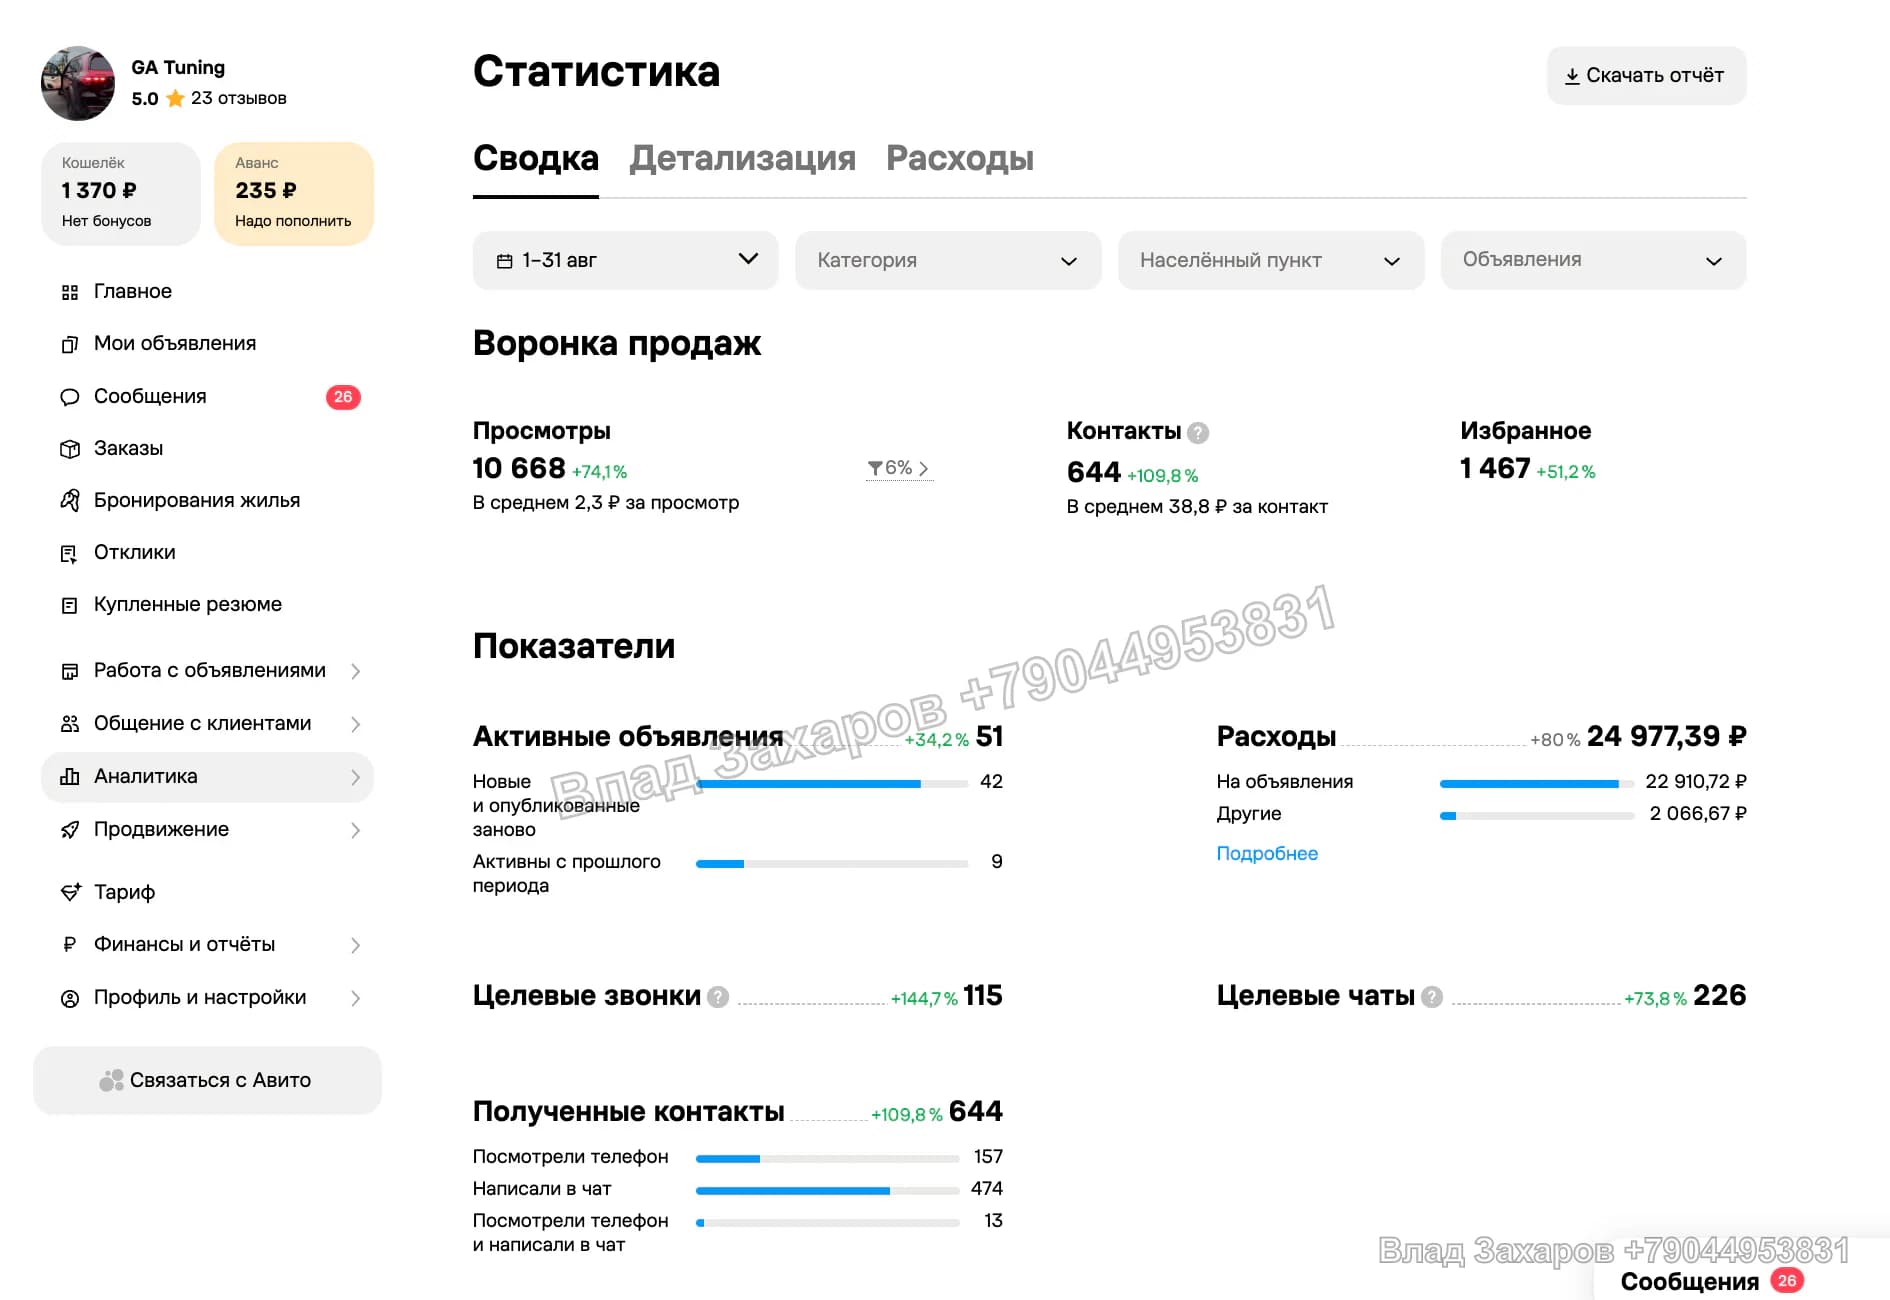Click the Заказы box icon

pos(69,449)
